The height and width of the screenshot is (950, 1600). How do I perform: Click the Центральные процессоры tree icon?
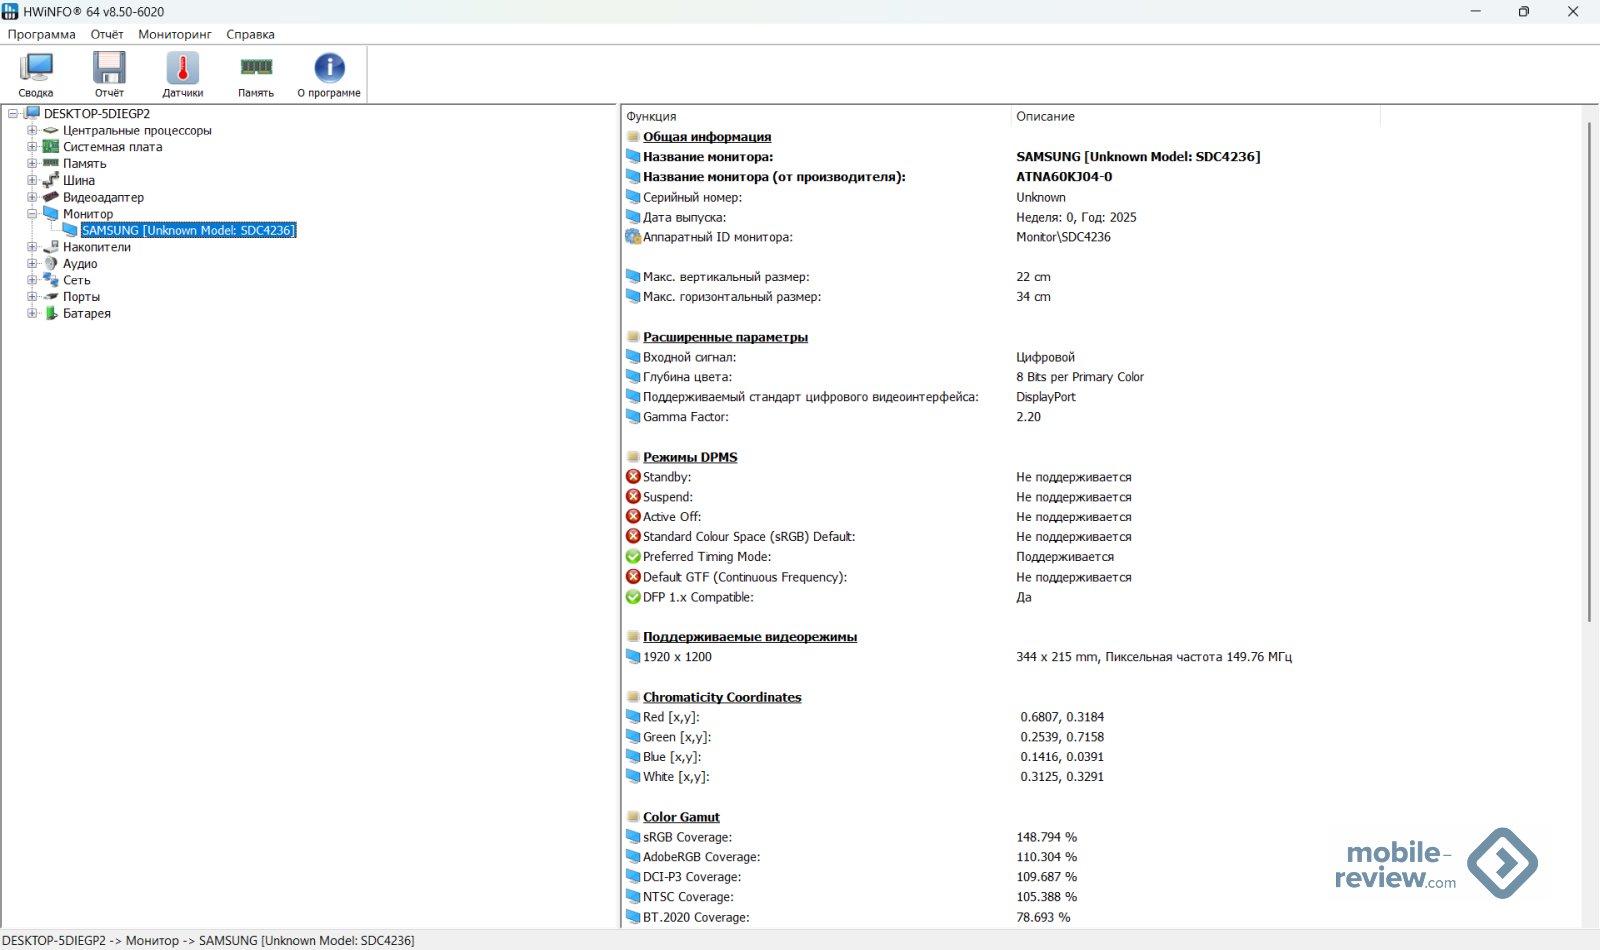click(x=51, y=130)
